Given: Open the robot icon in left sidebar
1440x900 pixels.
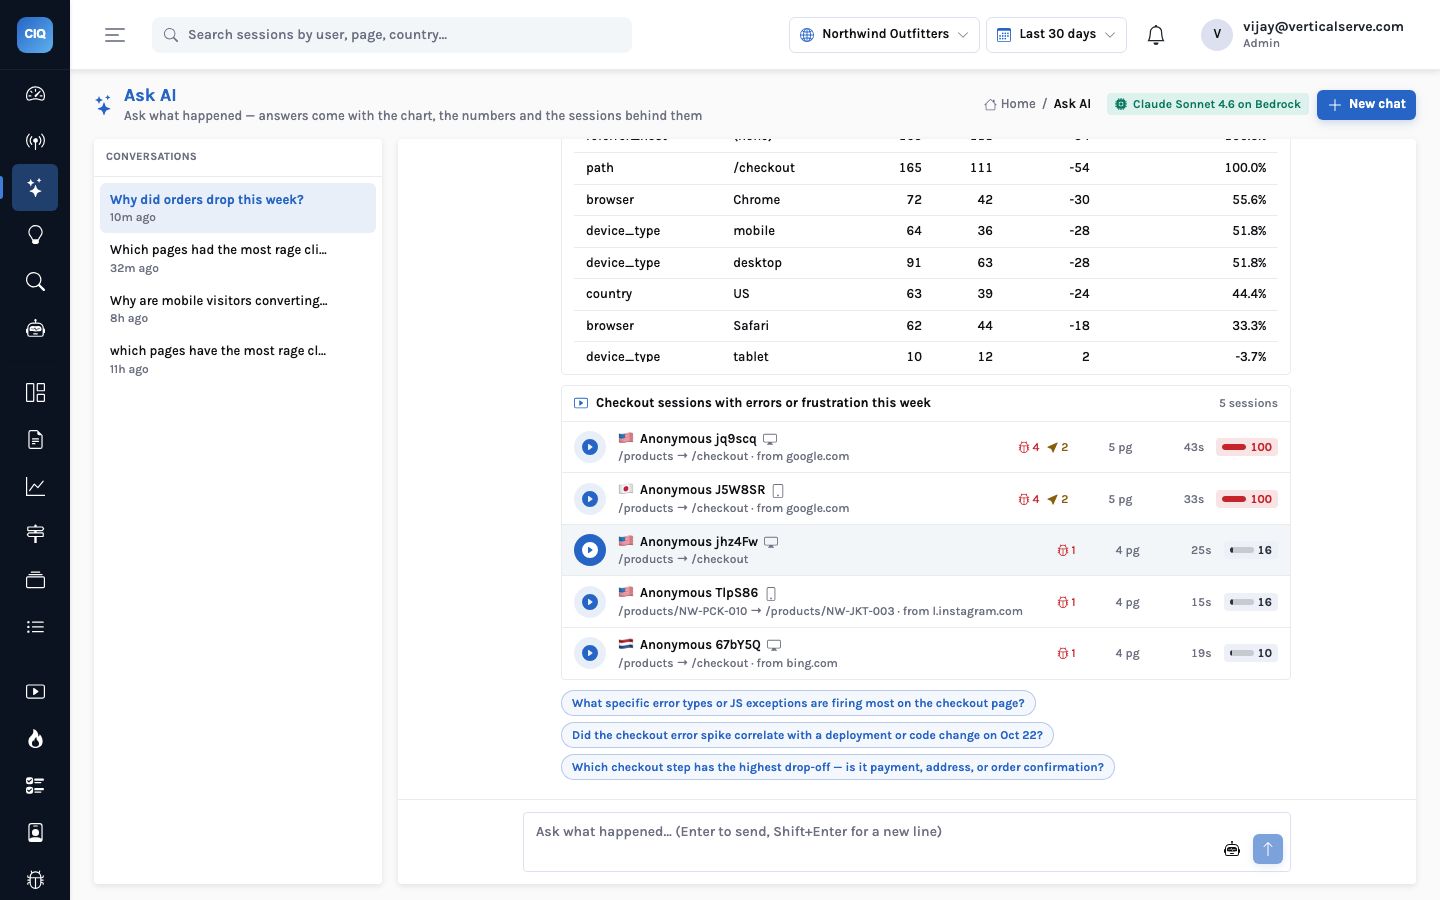Looking at the screenshot, I should [x=35, y=329].
